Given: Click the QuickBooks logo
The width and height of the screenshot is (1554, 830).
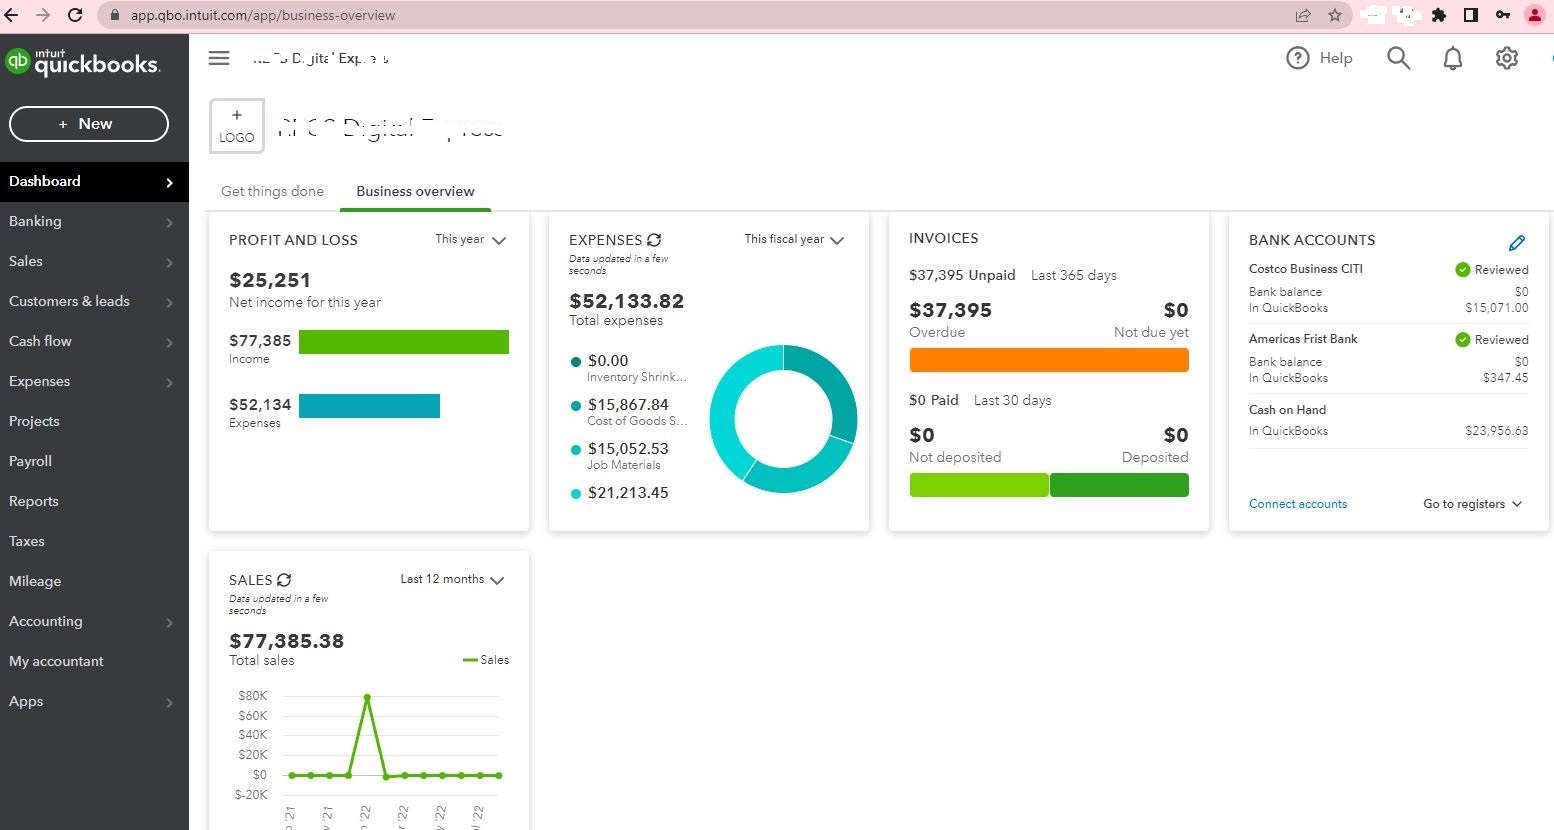Looking at the screenshot, I should coord(82,62).
